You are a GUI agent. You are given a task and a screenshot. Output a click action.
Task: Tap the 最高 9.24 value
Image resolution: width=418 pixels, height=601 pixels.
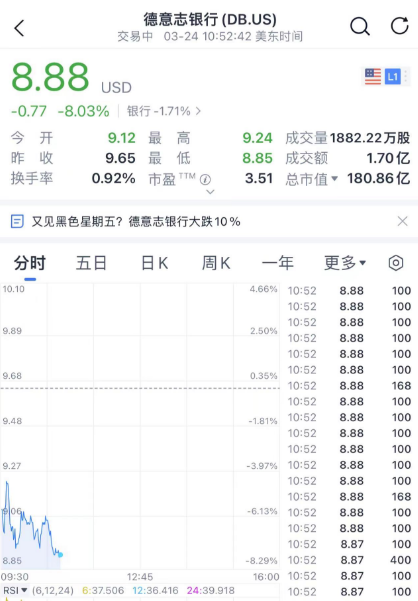(x=257, y=138)
